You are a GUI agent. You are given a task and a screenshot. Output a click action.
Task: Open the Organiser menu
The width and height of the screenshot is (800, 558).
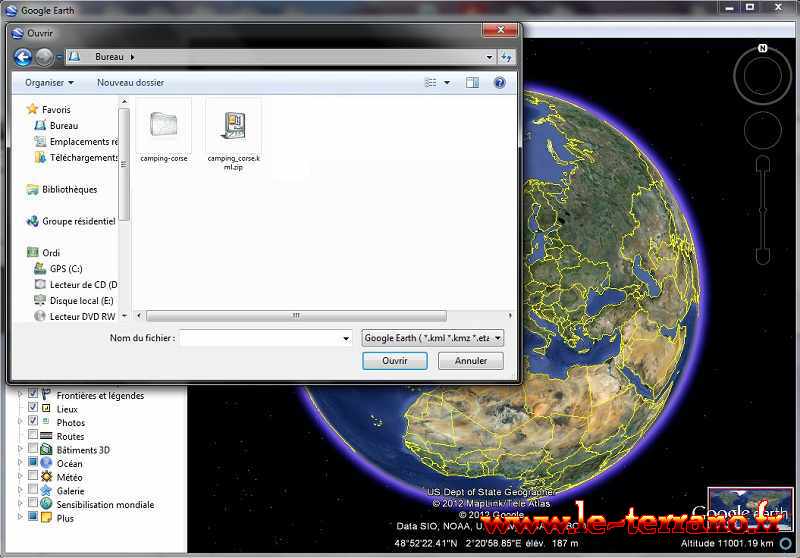49,83
